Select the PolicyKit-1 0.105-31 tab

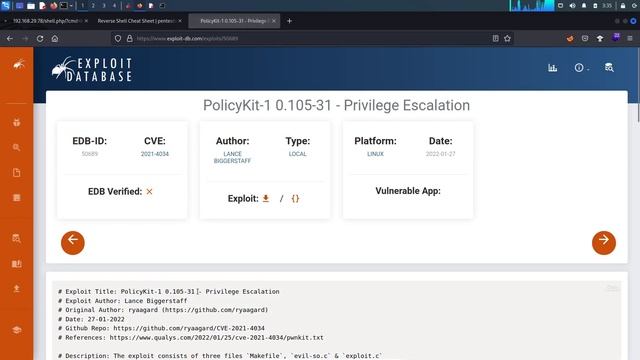click(233, 21)
